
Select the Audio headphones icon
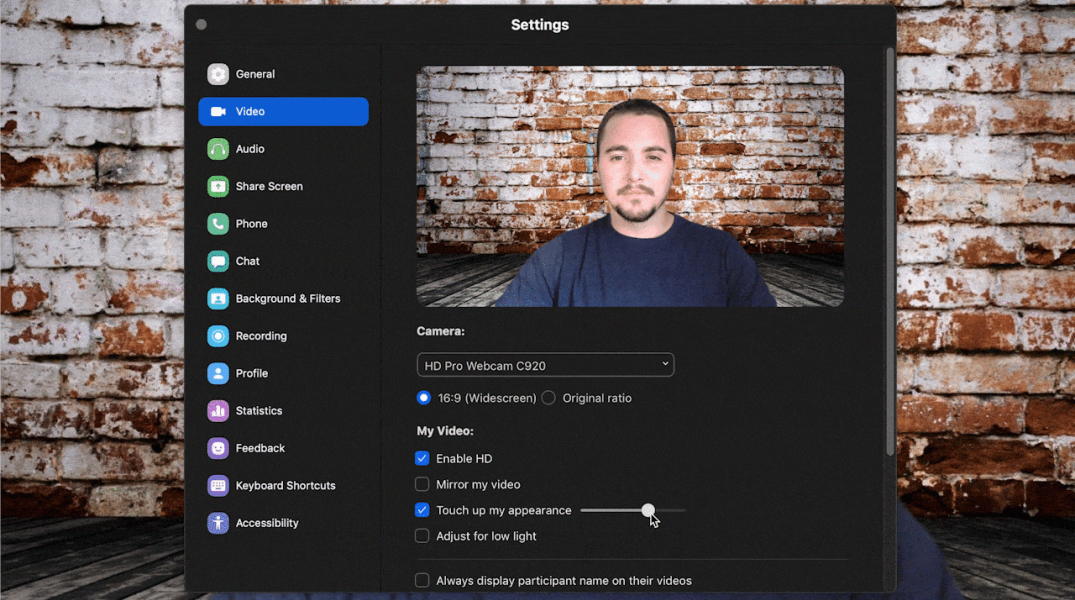pos(218,149)
